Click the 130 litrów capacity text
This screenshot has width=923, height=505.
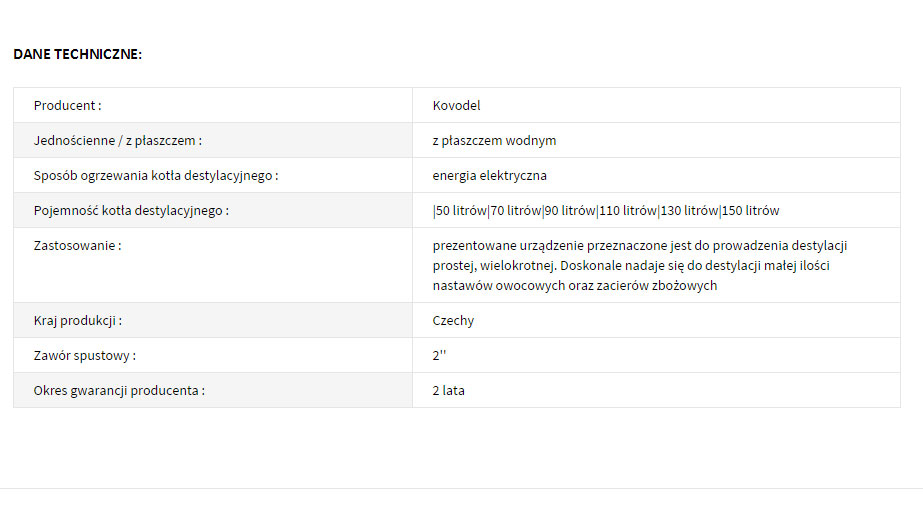click(x=689, y=211)
